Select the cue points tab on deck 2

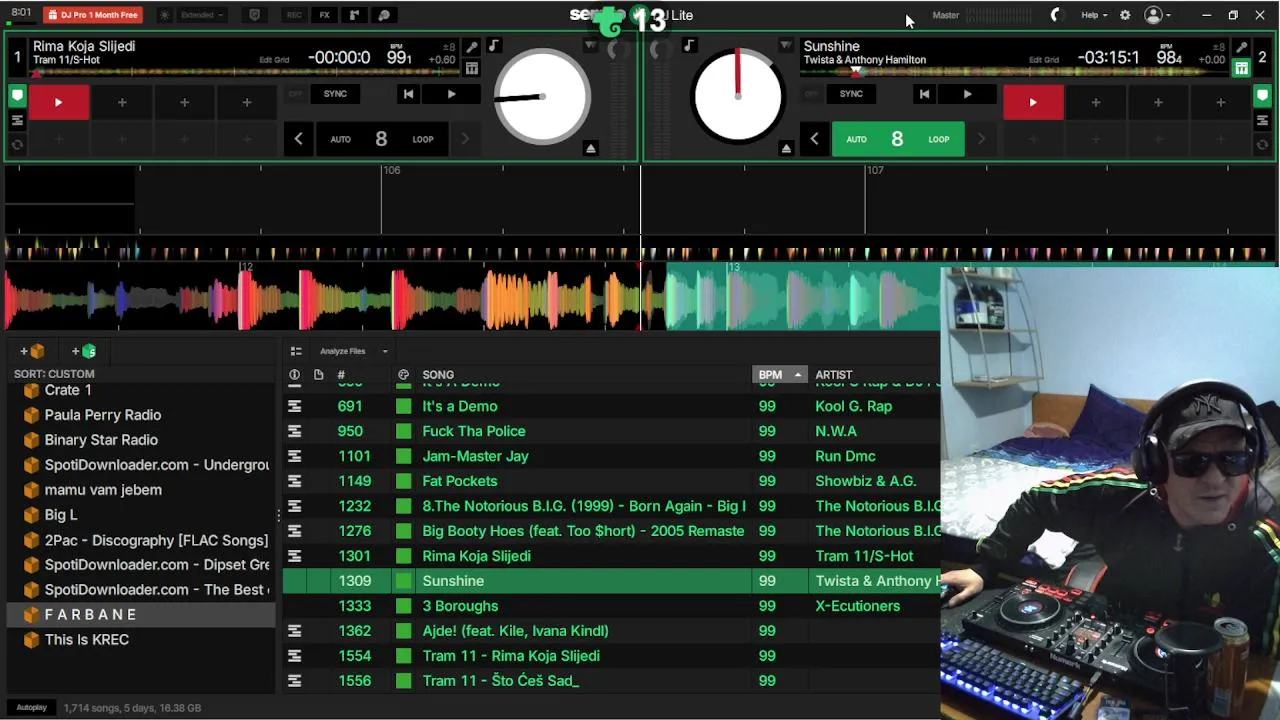(x=1262, y=96)
